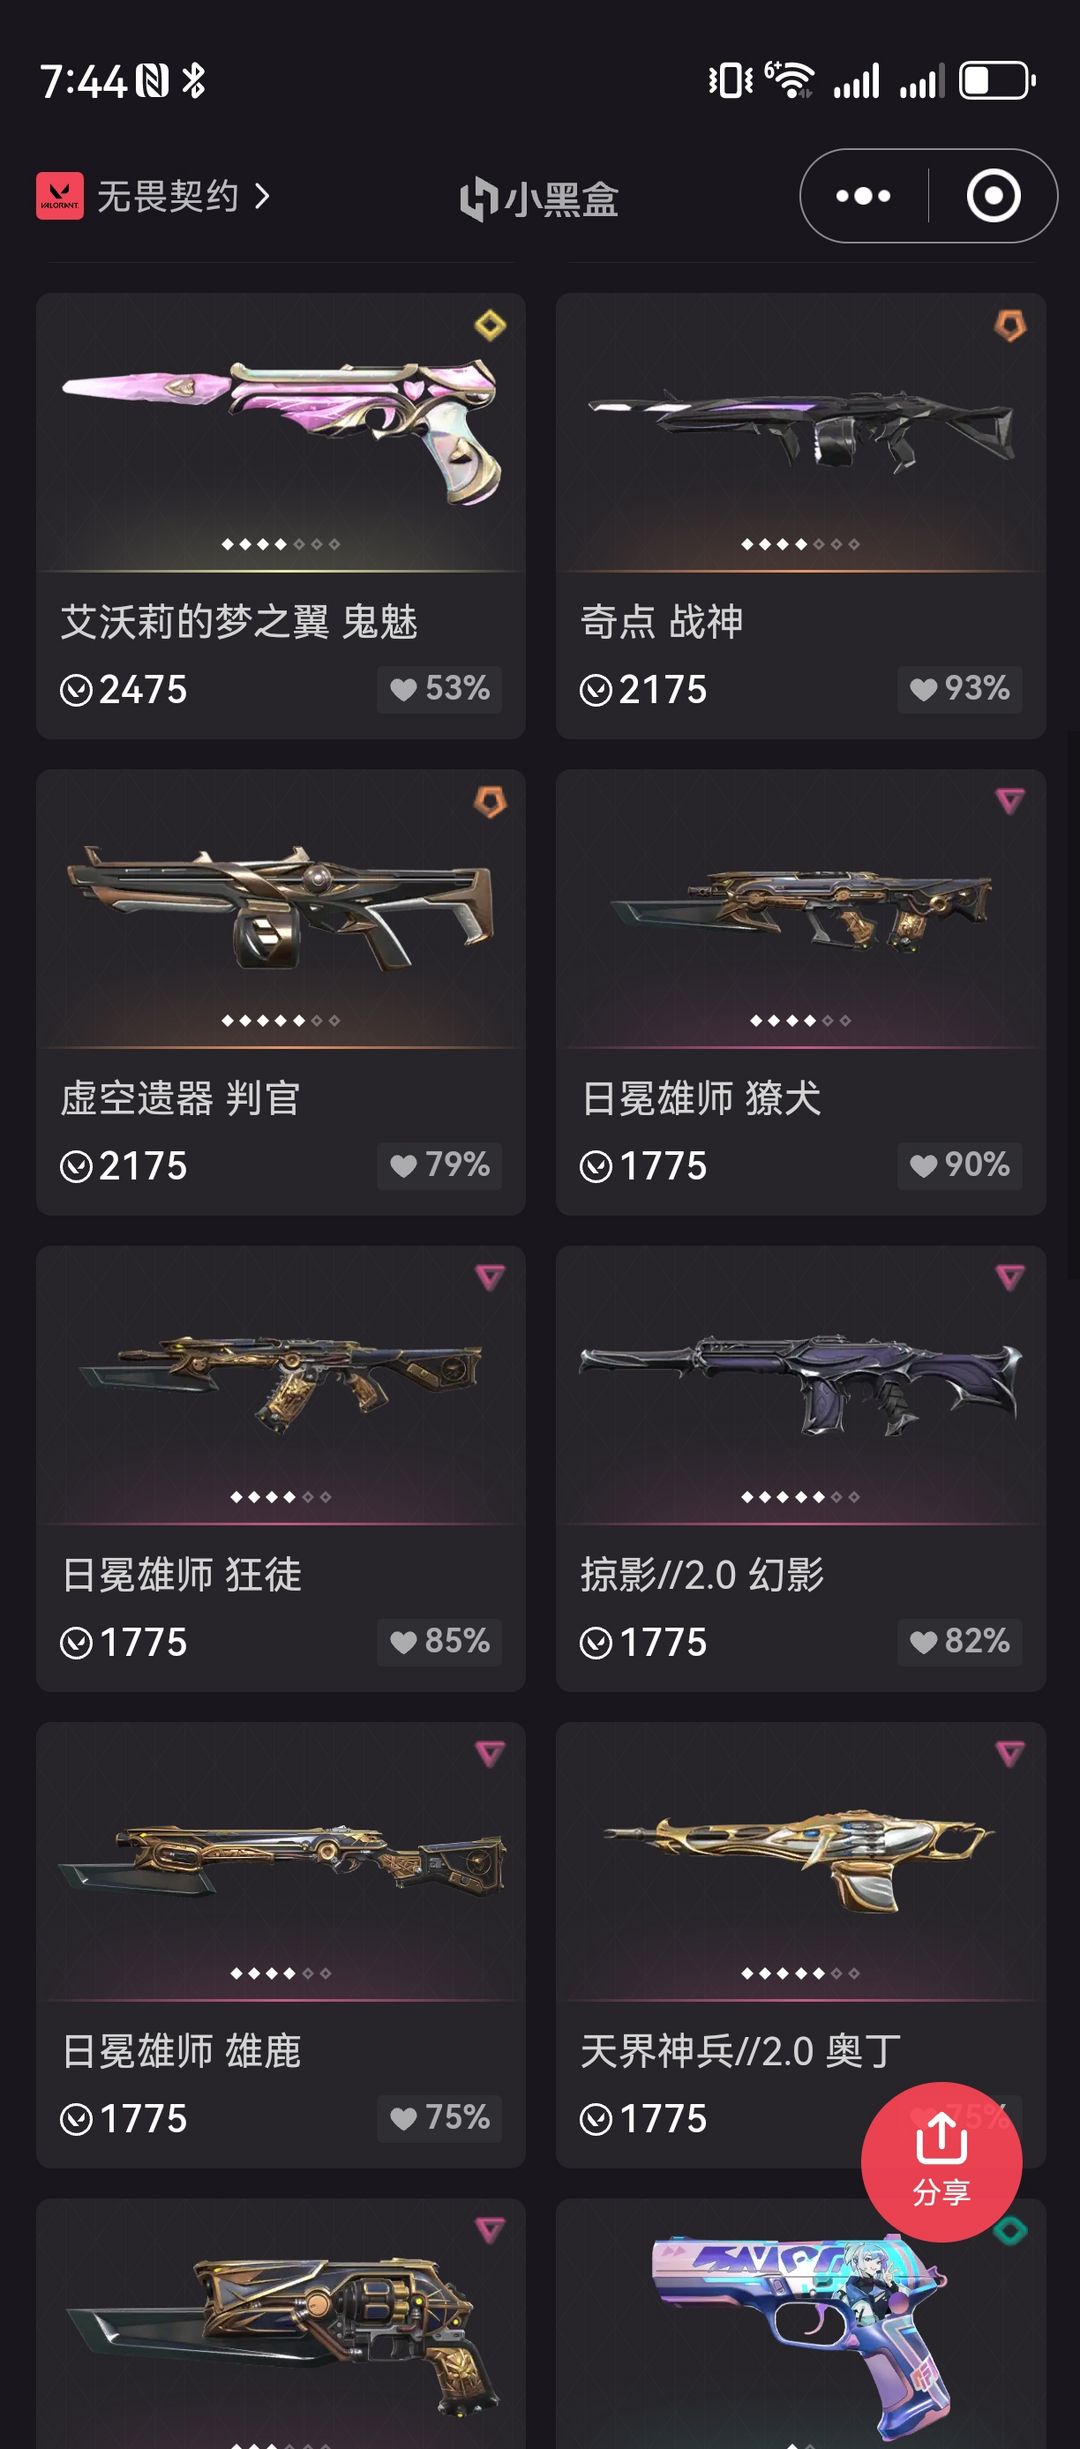The image size is (1080, 2449).
Task: Tap the 82% heart on 掠影//2.0 幻影
Action: click(959, 1641)
